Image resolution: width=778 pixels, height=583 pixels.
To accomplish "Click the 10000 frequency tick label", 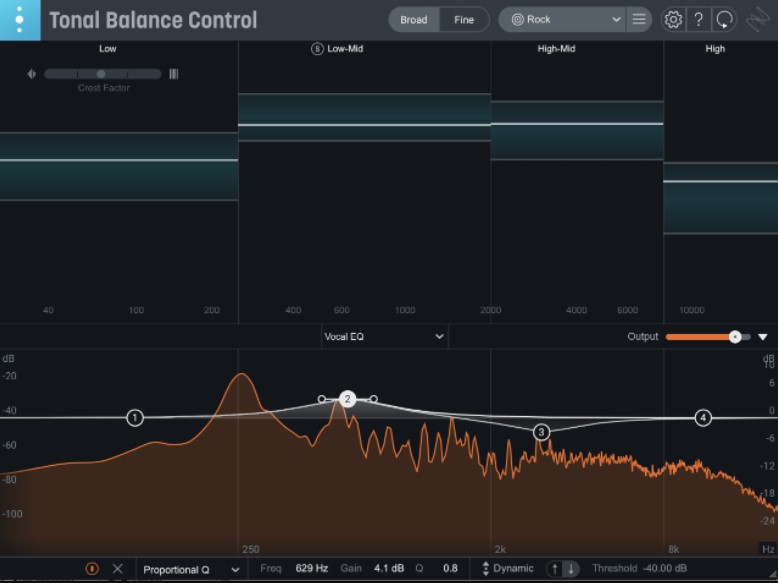I will pos(692,310).
